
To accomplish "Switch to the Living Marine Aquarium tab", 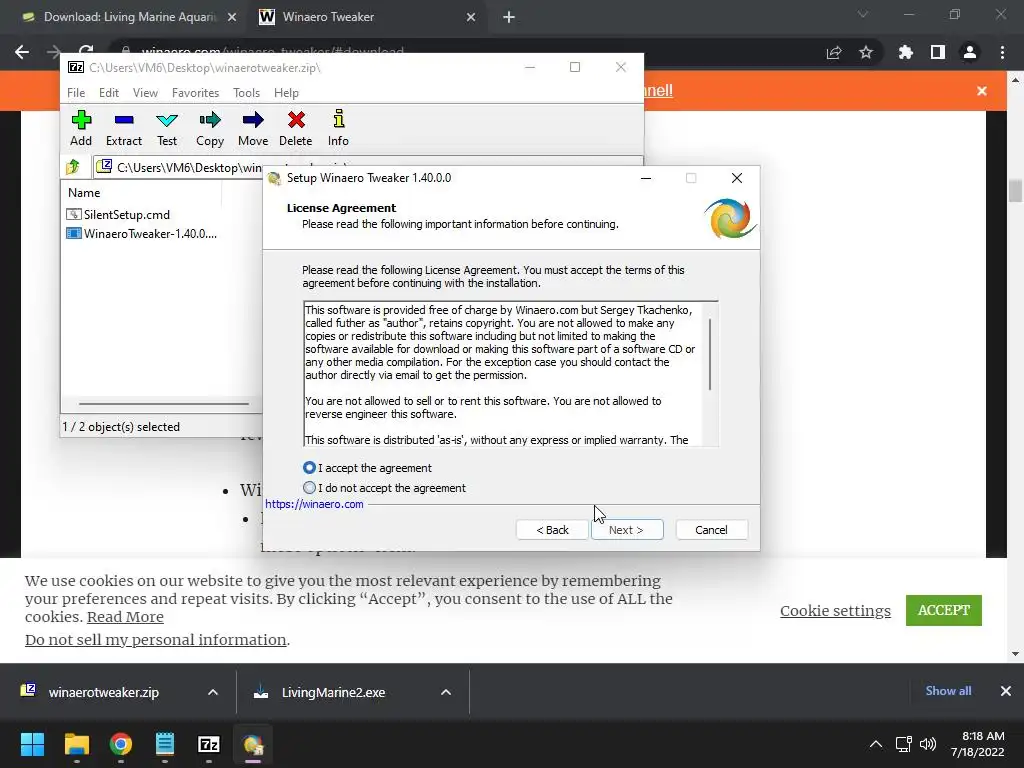I will [x=129, y=17].
